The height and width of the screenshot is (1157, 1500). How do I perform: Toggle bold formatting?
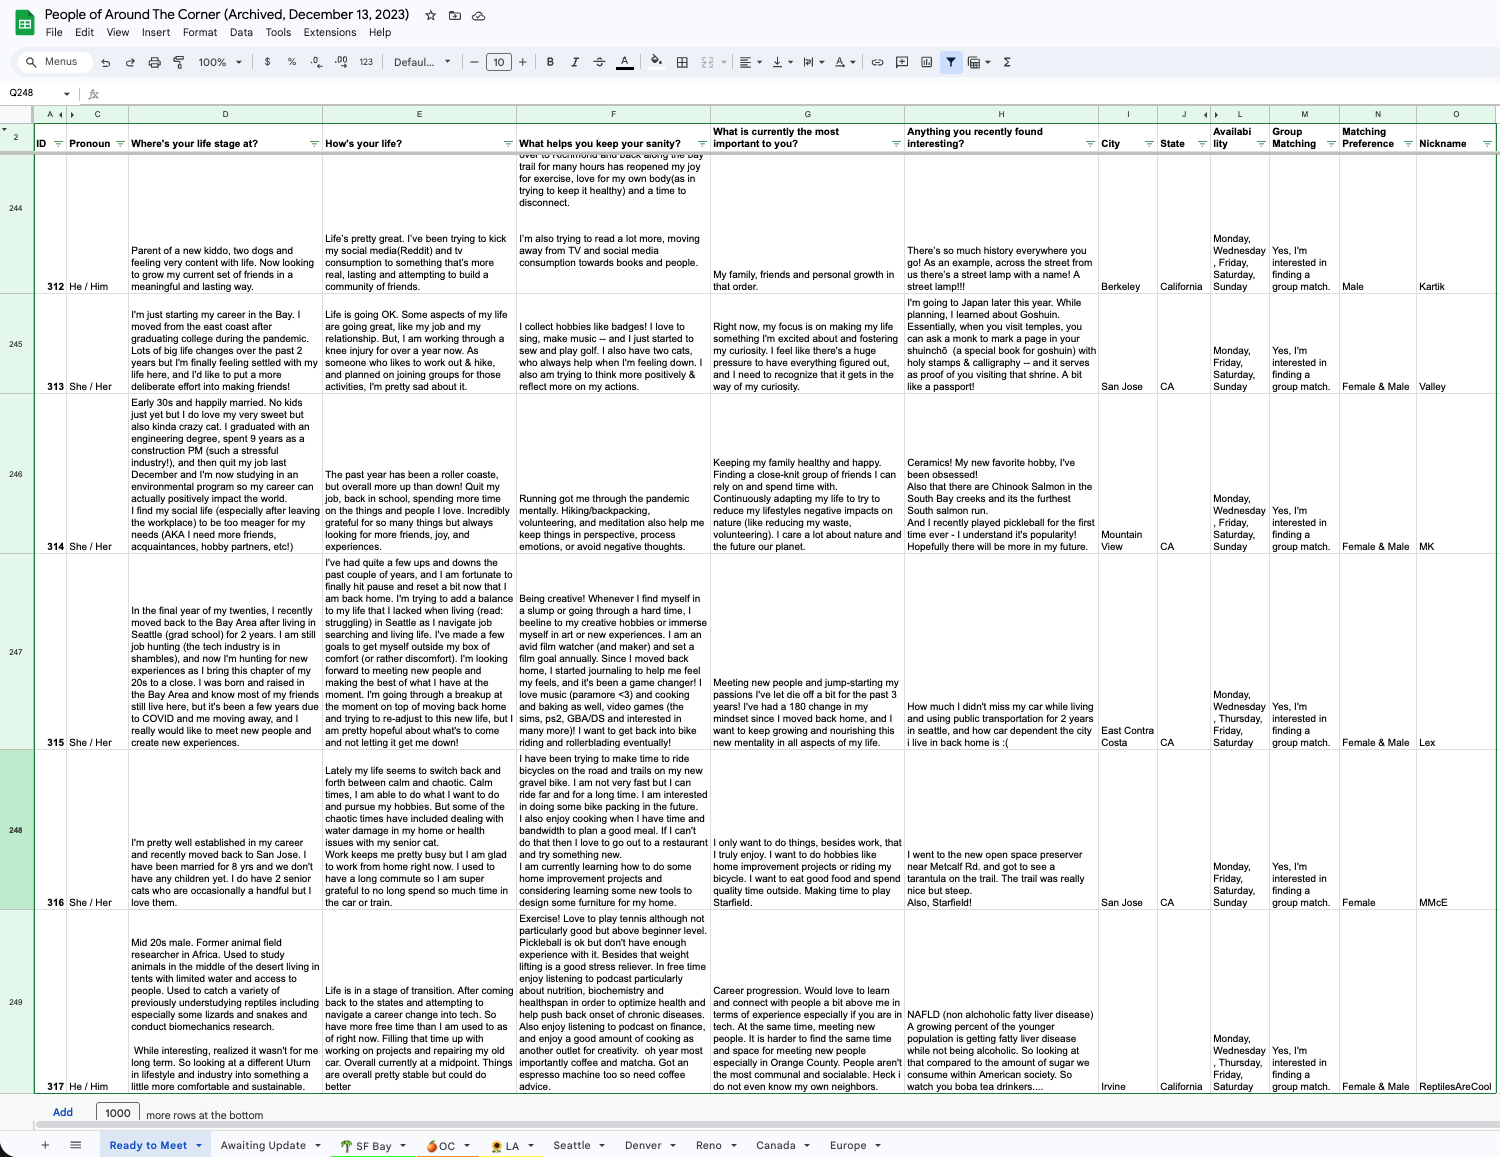[x=550, y=62]
